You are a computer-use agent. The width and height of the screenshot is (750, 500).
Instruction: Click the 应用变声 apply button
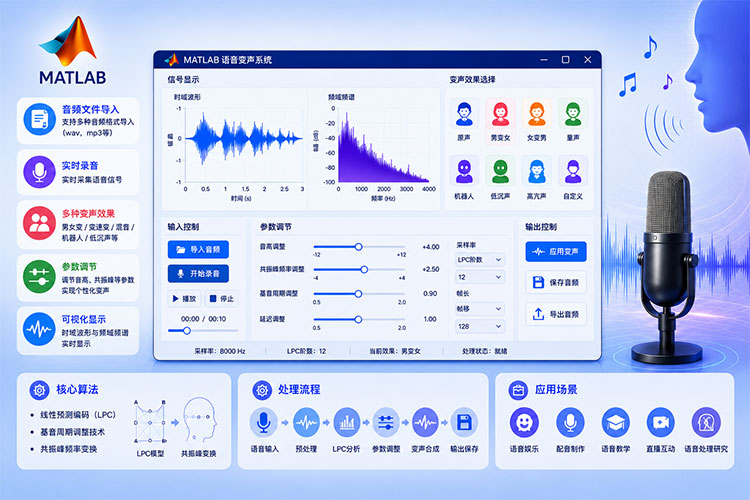[556, 252]
